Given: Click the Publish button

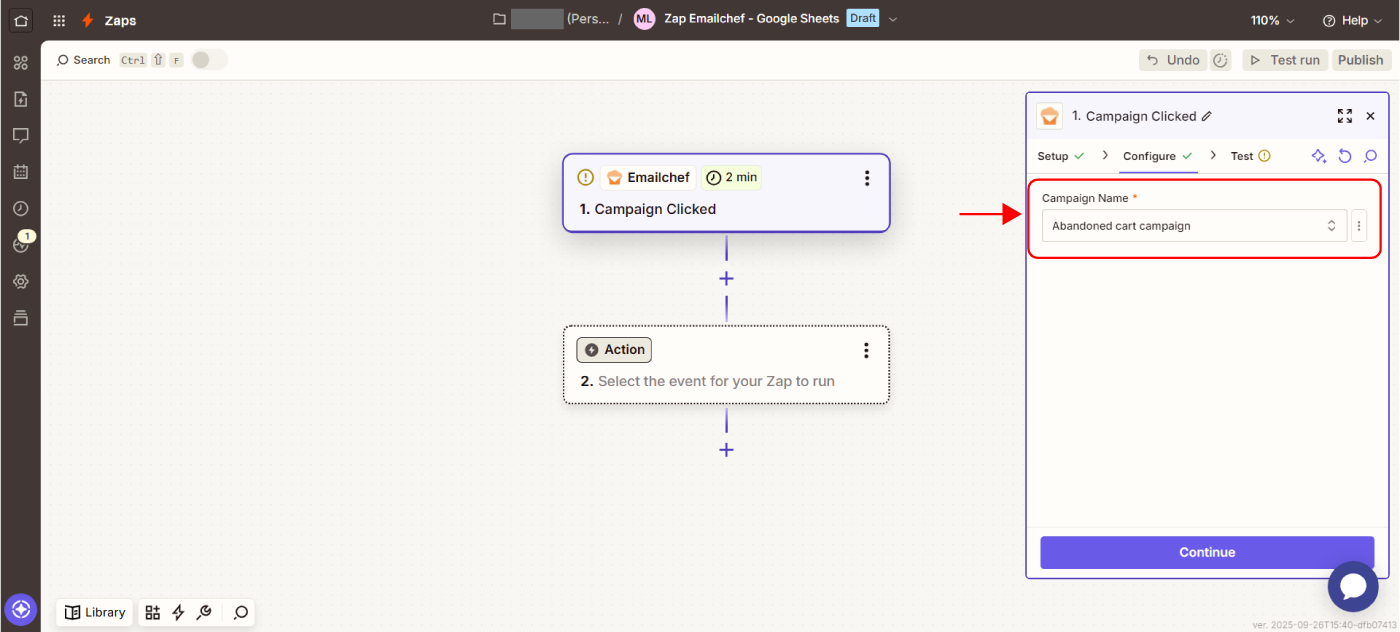Looking at the screenshot, I should pyautogui.click(x=1360, y=60).
